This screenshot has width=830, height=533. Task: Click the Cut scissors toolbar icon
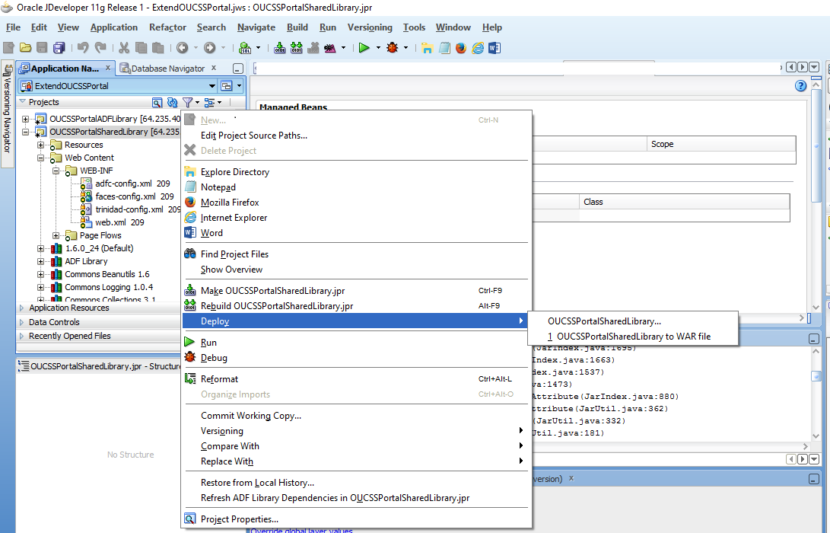(124, 48)
